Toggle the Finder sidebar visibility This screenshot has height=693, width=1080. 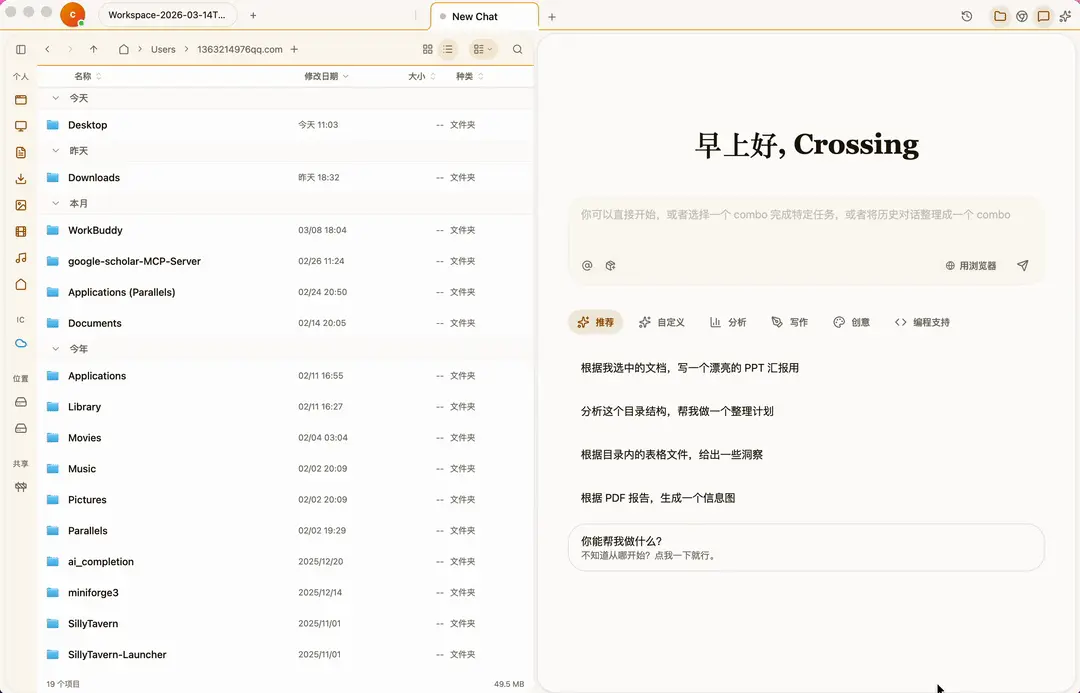(x=20, y=48)
